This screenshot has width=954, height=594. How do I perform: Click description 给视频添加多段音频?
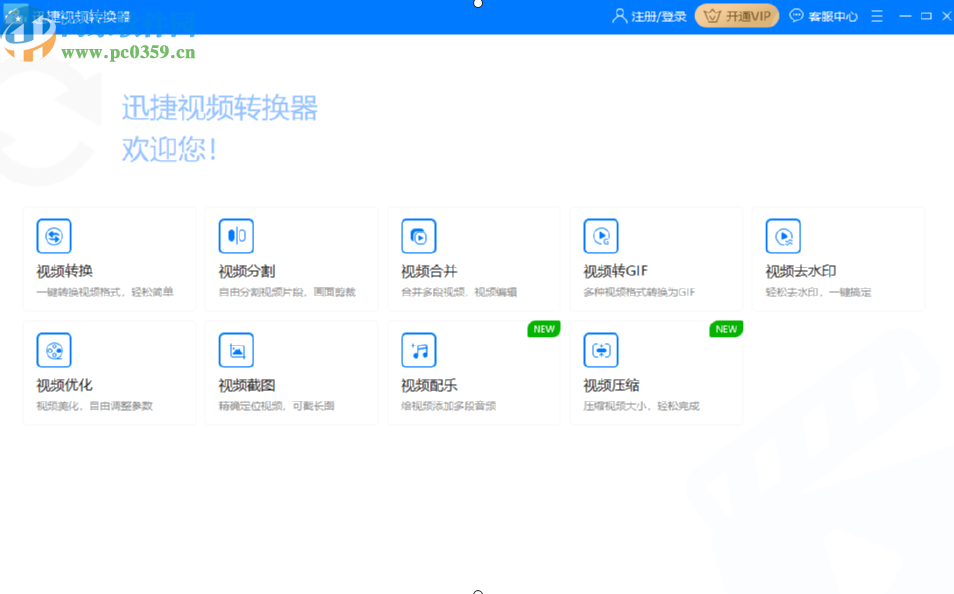[x=448, y=406]
